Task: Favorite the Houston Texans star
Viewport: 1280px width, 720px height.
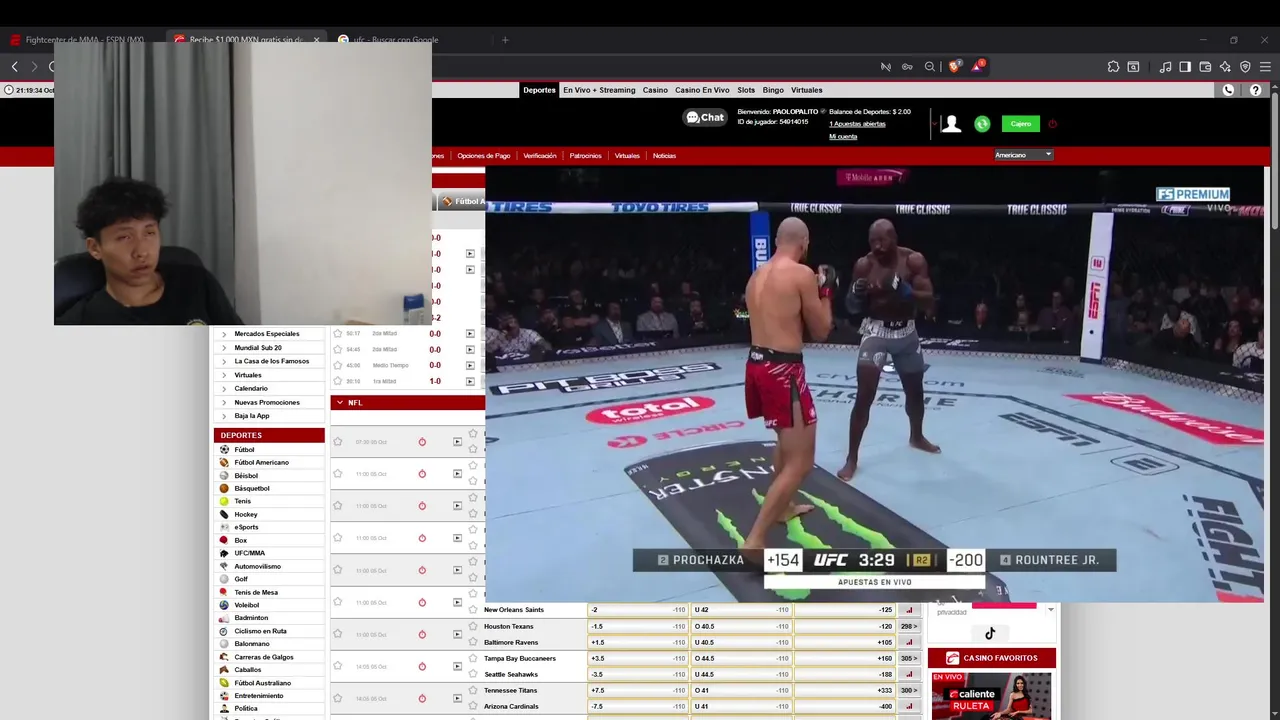Action: 473,626
